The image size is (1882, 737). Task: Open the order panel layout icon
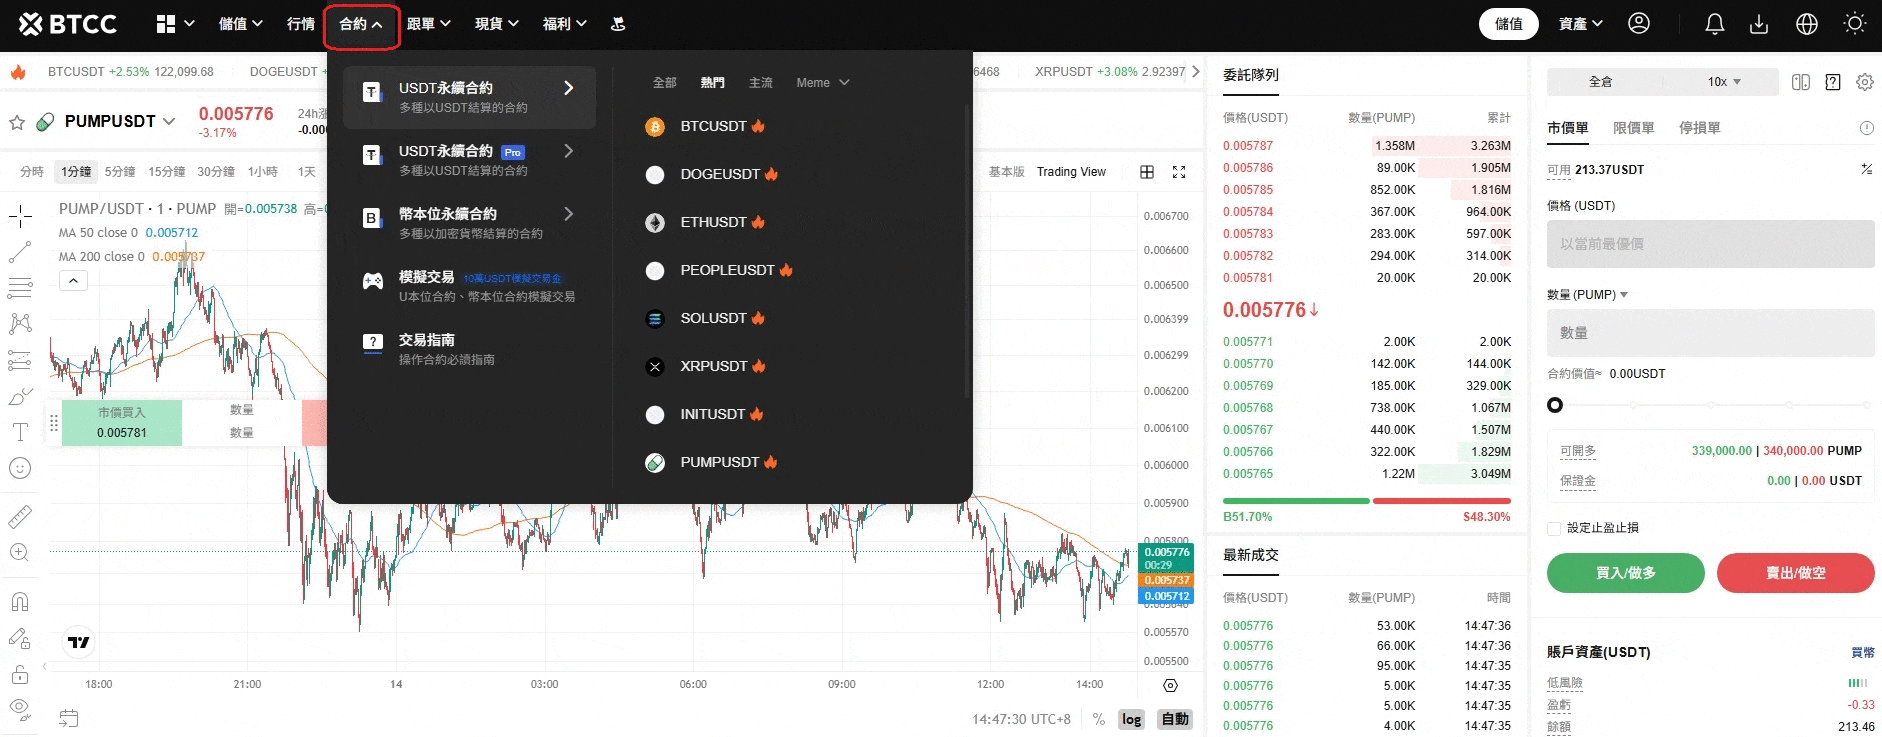[x=1801, y=82]
